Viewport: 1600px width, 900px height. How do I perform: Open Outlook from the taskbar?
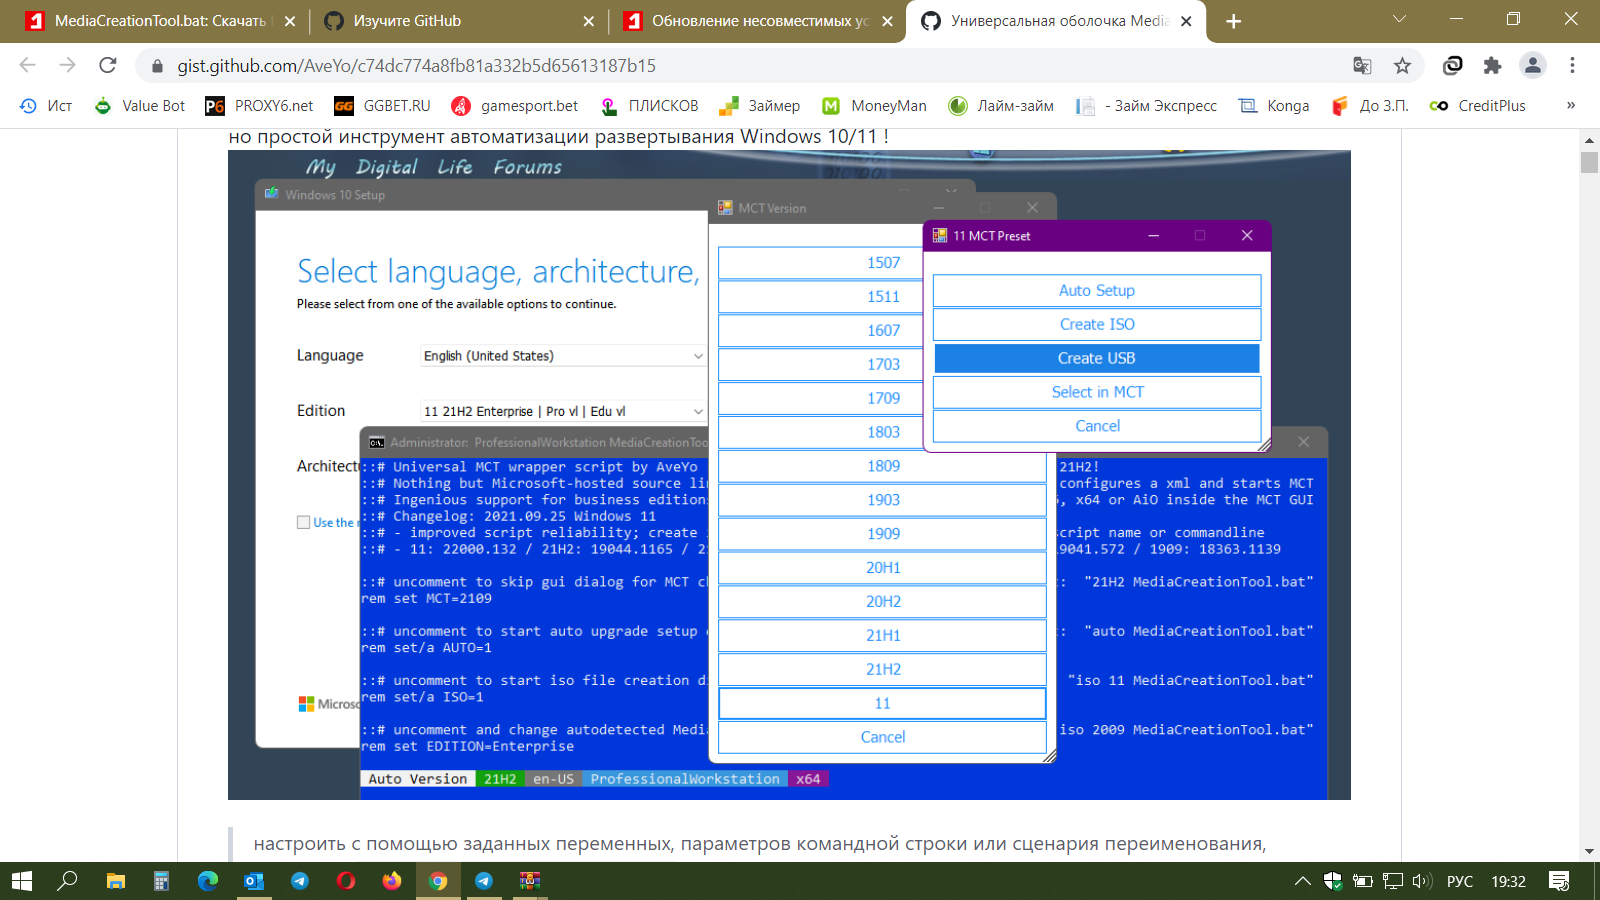(x=254, y=881)
